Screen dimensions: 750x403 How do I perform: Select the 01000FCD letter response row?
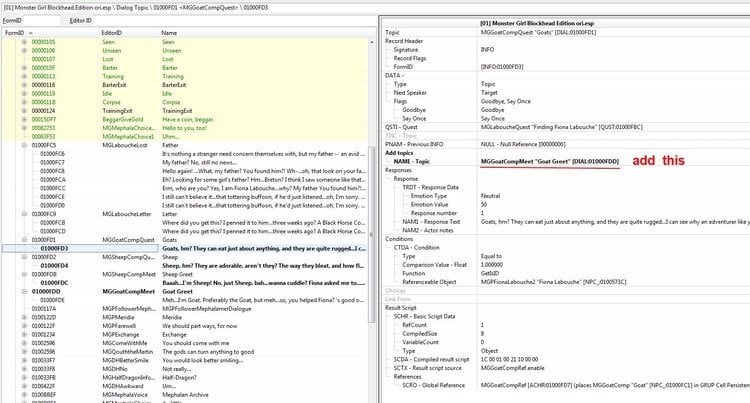click(185, 231)
